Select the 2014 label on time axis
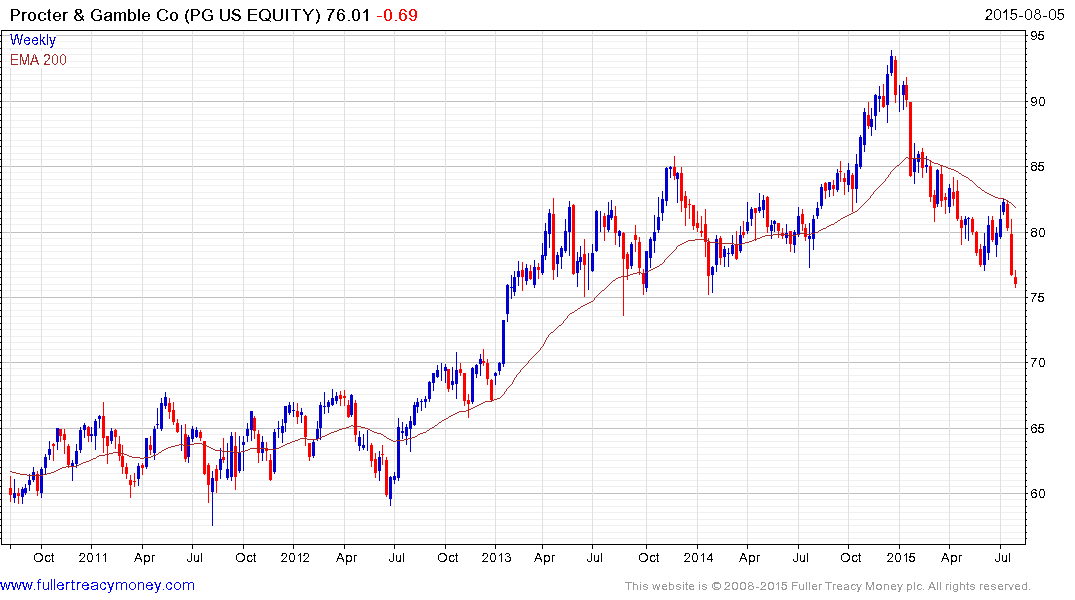This screenshot has height=600, width=1075. [698, 557]
